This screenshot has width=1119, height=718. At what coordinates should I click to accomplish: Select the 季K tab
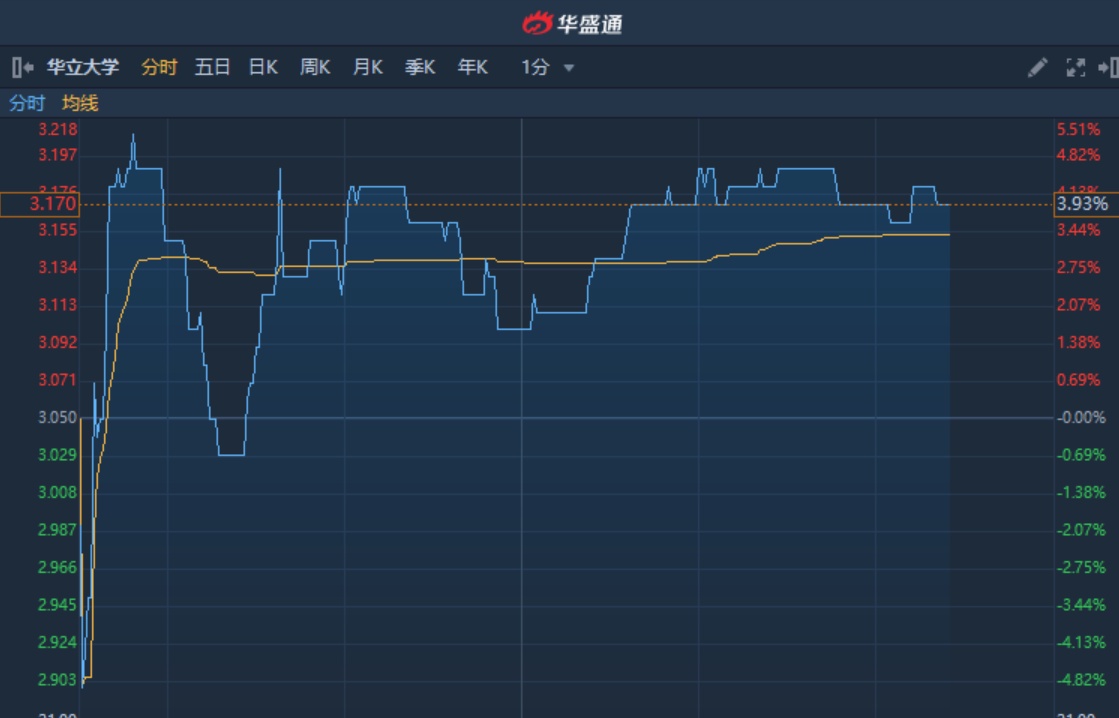420,67
